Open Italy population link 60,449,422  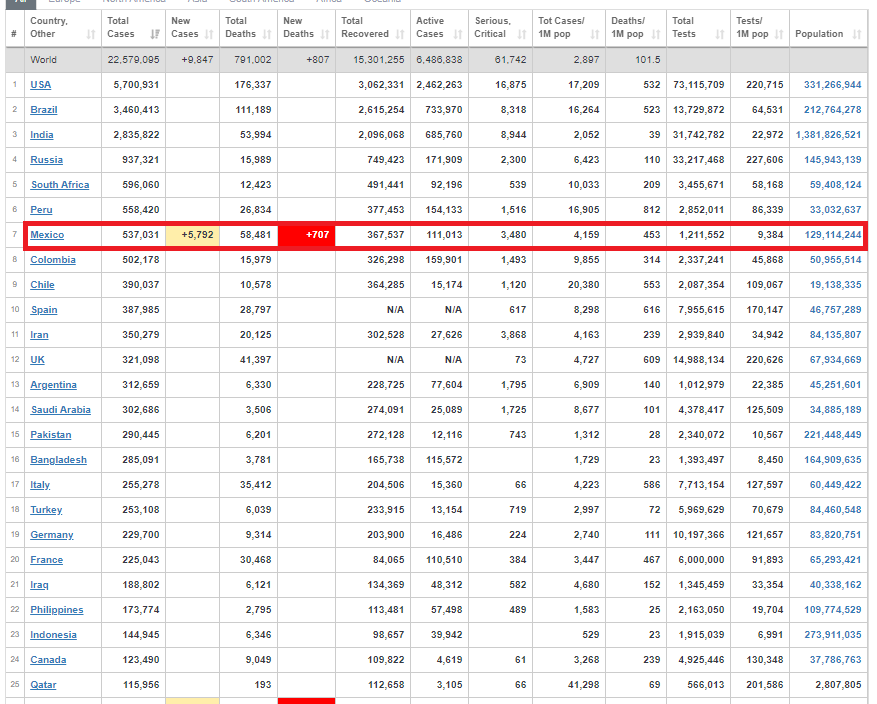click(x=835, y=485)
